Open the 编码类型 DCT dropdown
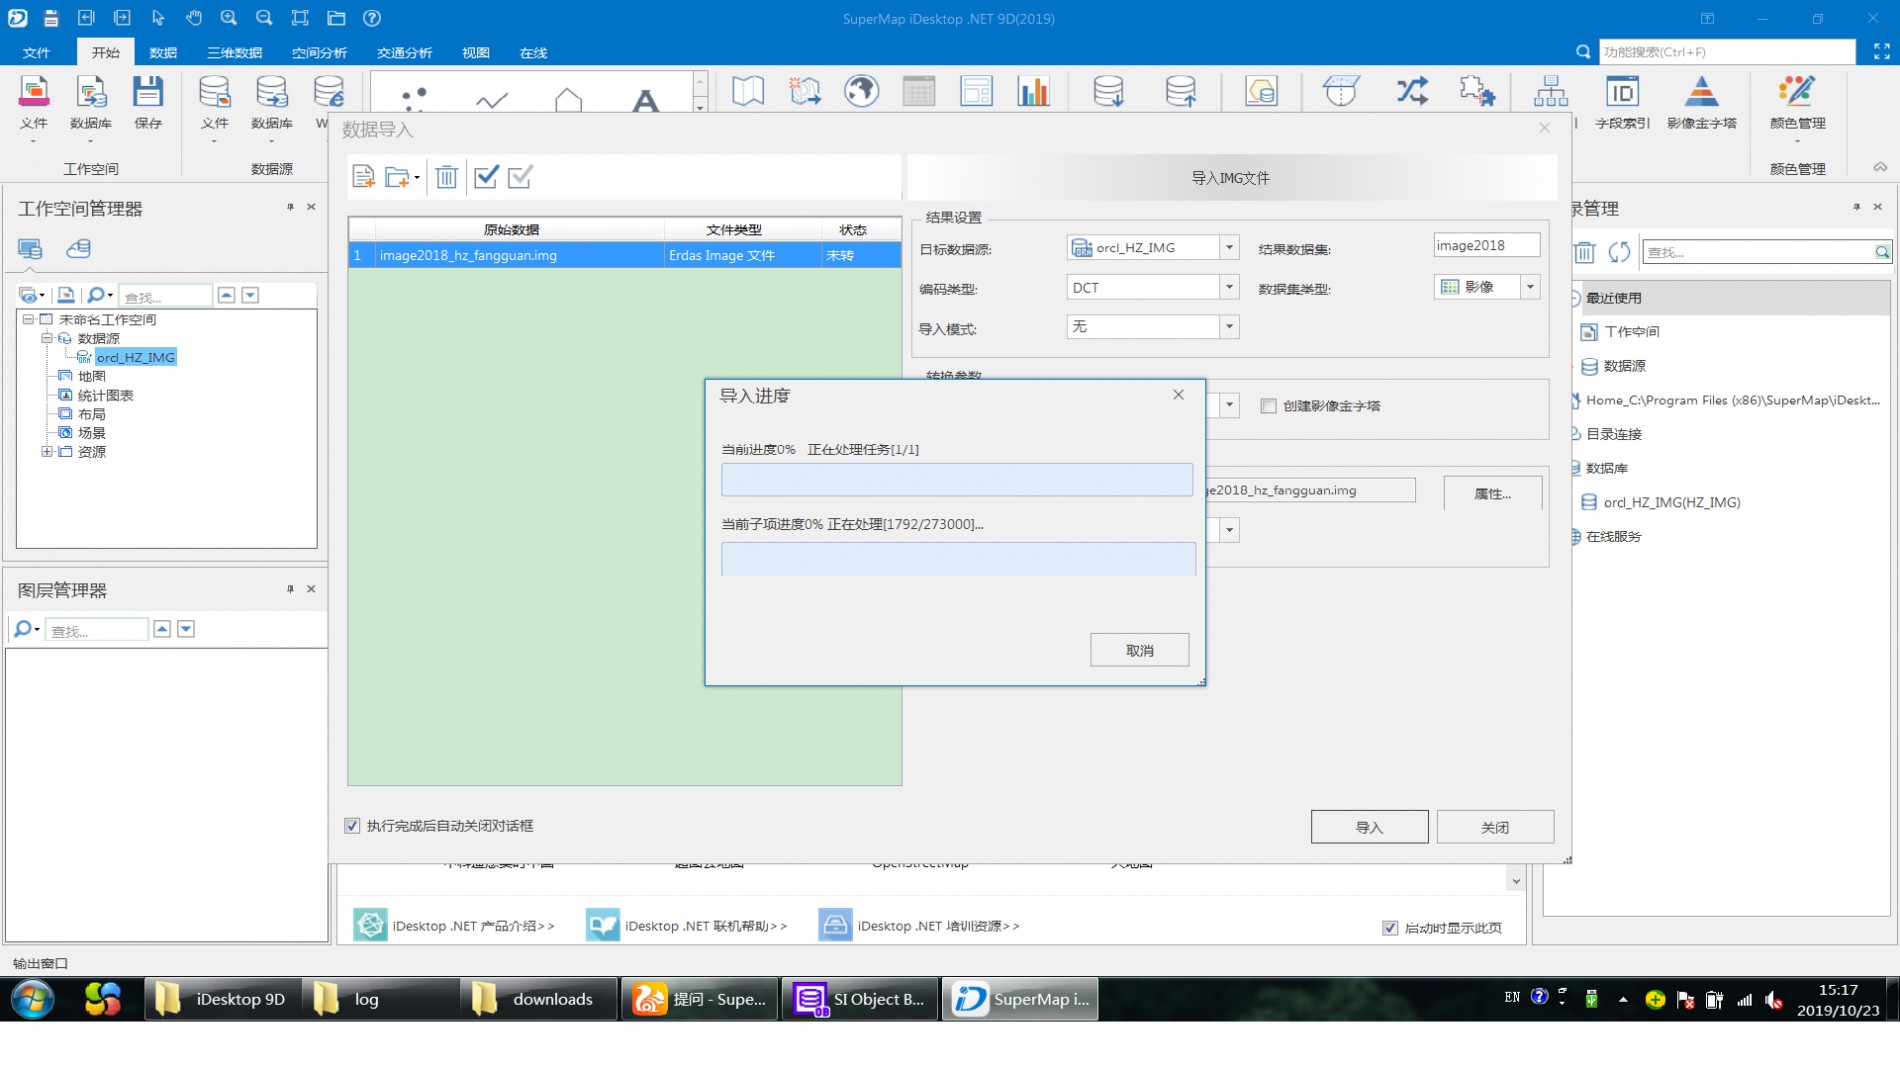The height and width of the screenshot is (1068, 1900). pos(1229,287)
